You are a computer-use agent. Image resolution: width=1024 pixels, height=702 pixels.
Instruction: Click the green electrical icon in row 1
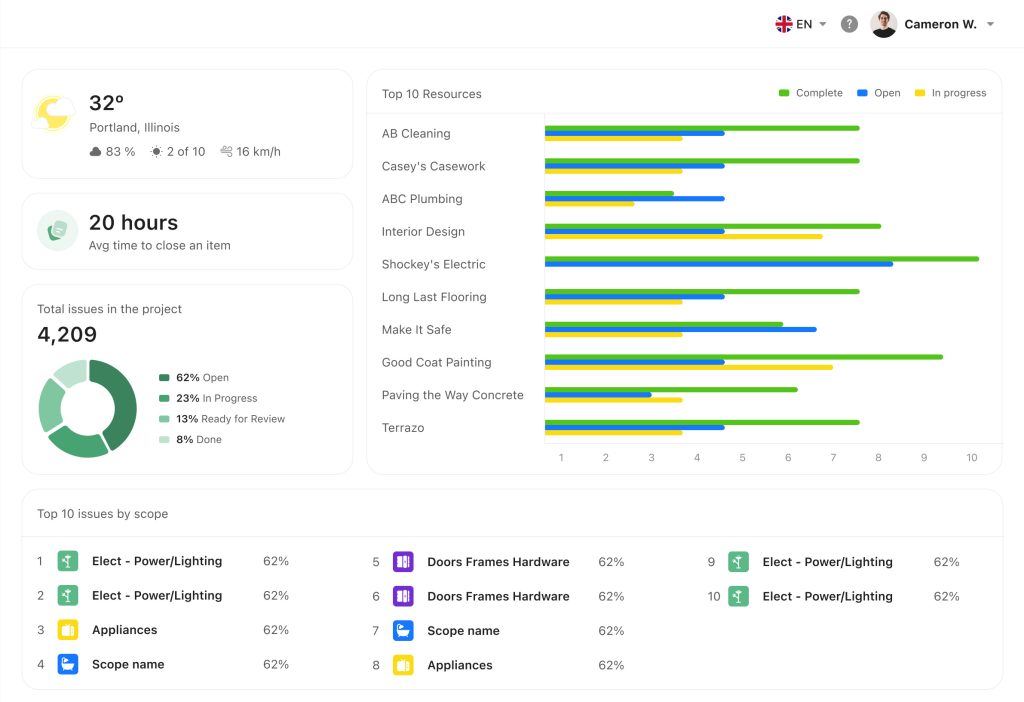tap(68, 561)
